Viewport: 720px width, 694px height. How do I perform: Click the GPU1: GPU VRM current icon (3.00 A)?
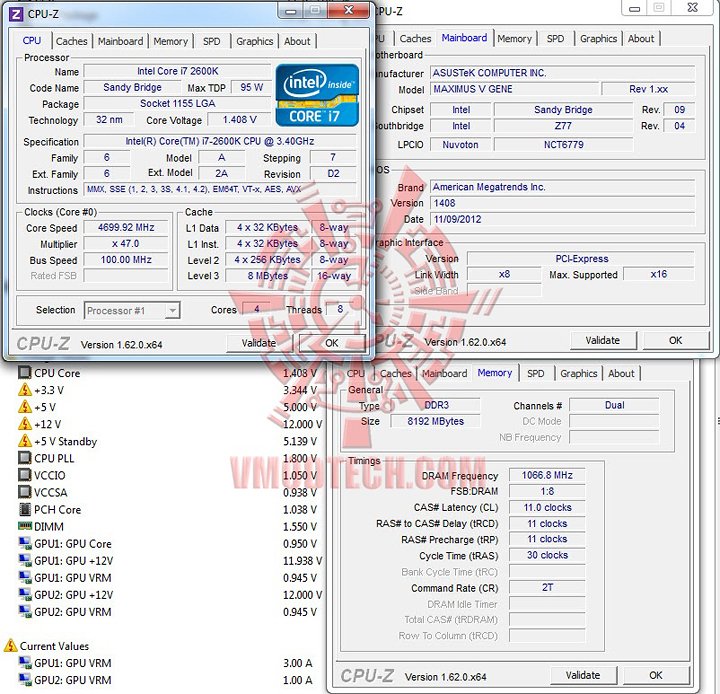pyautogui.click(x=25, y=663)
